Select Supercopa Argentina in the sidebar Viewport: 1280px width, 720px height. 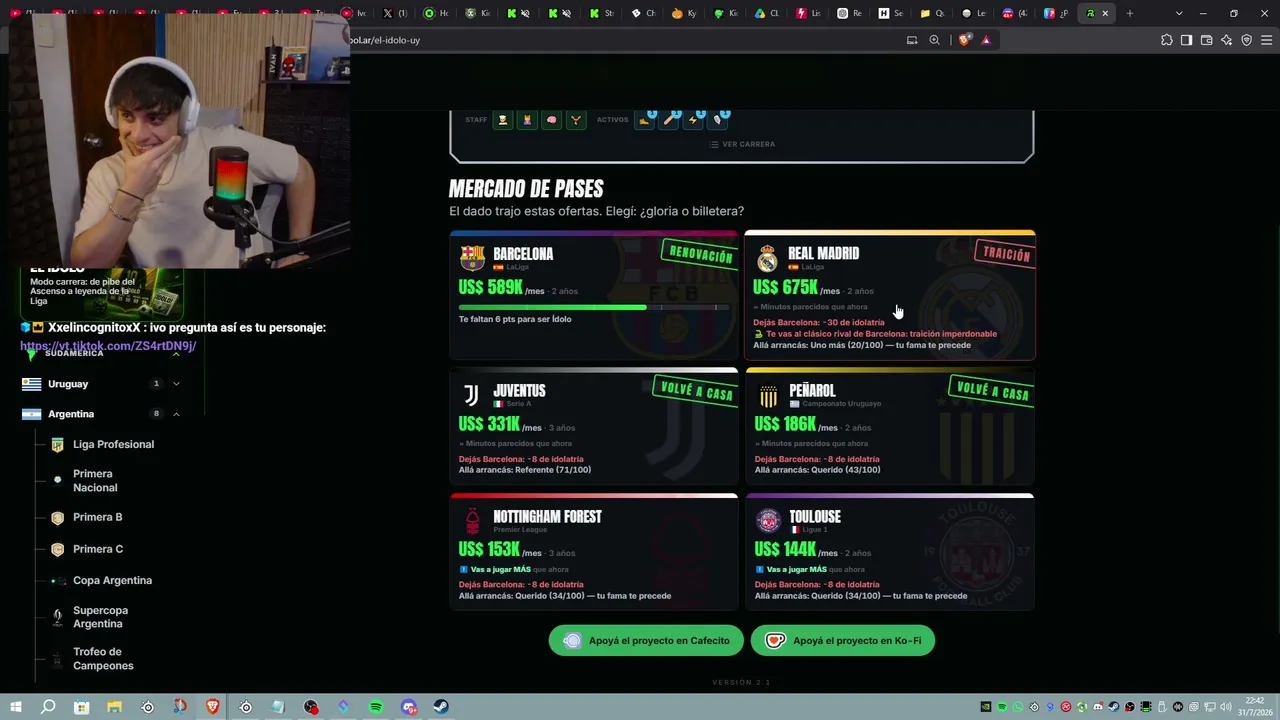[100, 617]
